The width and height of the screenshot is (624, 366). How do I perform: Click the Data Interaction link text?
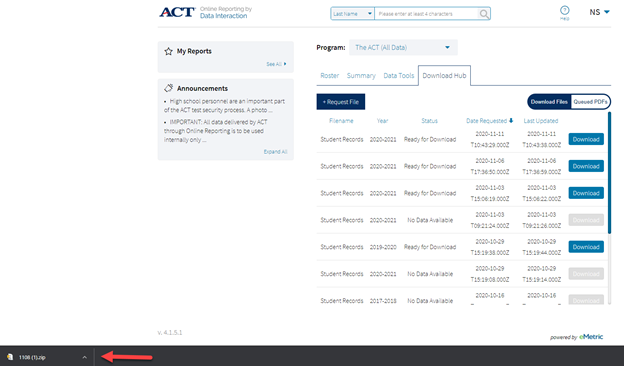(x=223, y=16)
